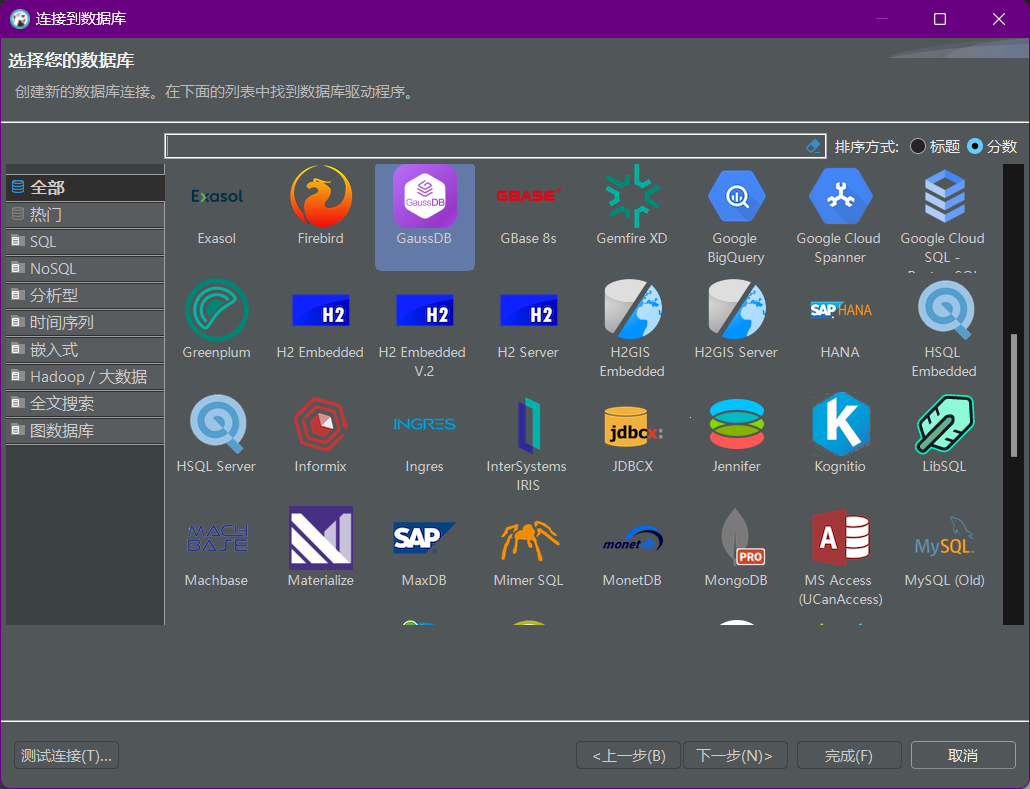Click the 测试连接(T)... button
Image resolution: width=1030 pixels, height=789 pixels.
66,755
